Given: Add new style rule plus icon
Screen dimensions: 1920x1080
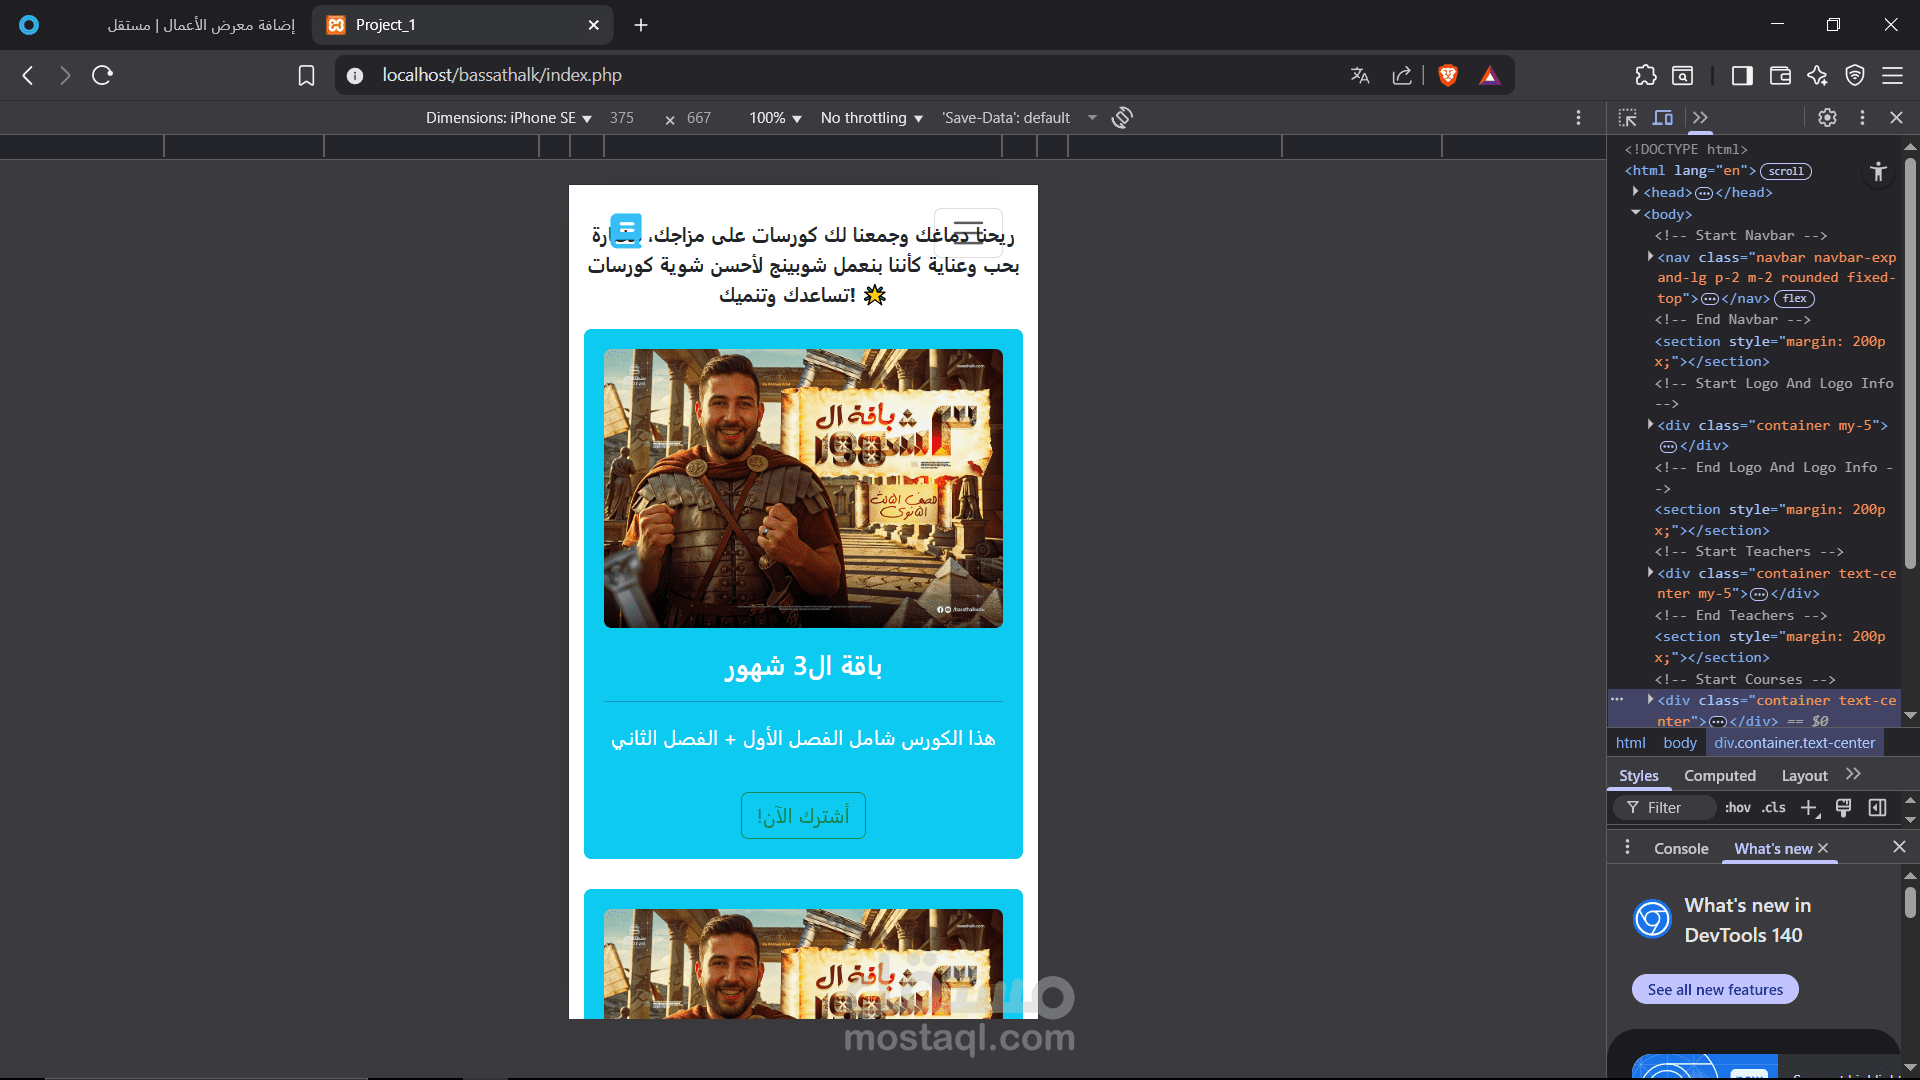Looking at the screenshot, I should 1810,808.
